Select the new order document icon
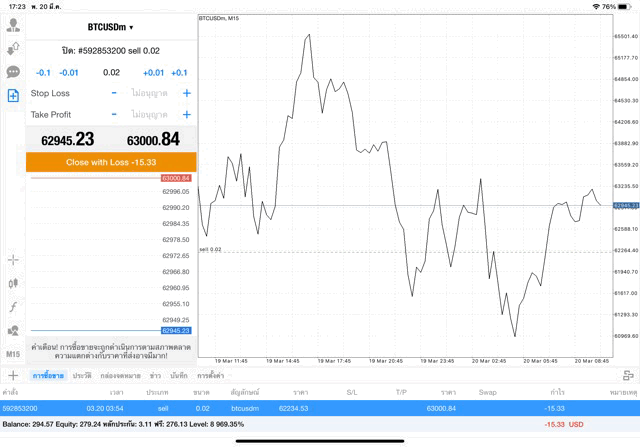This screenshot has width=640, height=447. pyautogui.click(x=13, y=96)
